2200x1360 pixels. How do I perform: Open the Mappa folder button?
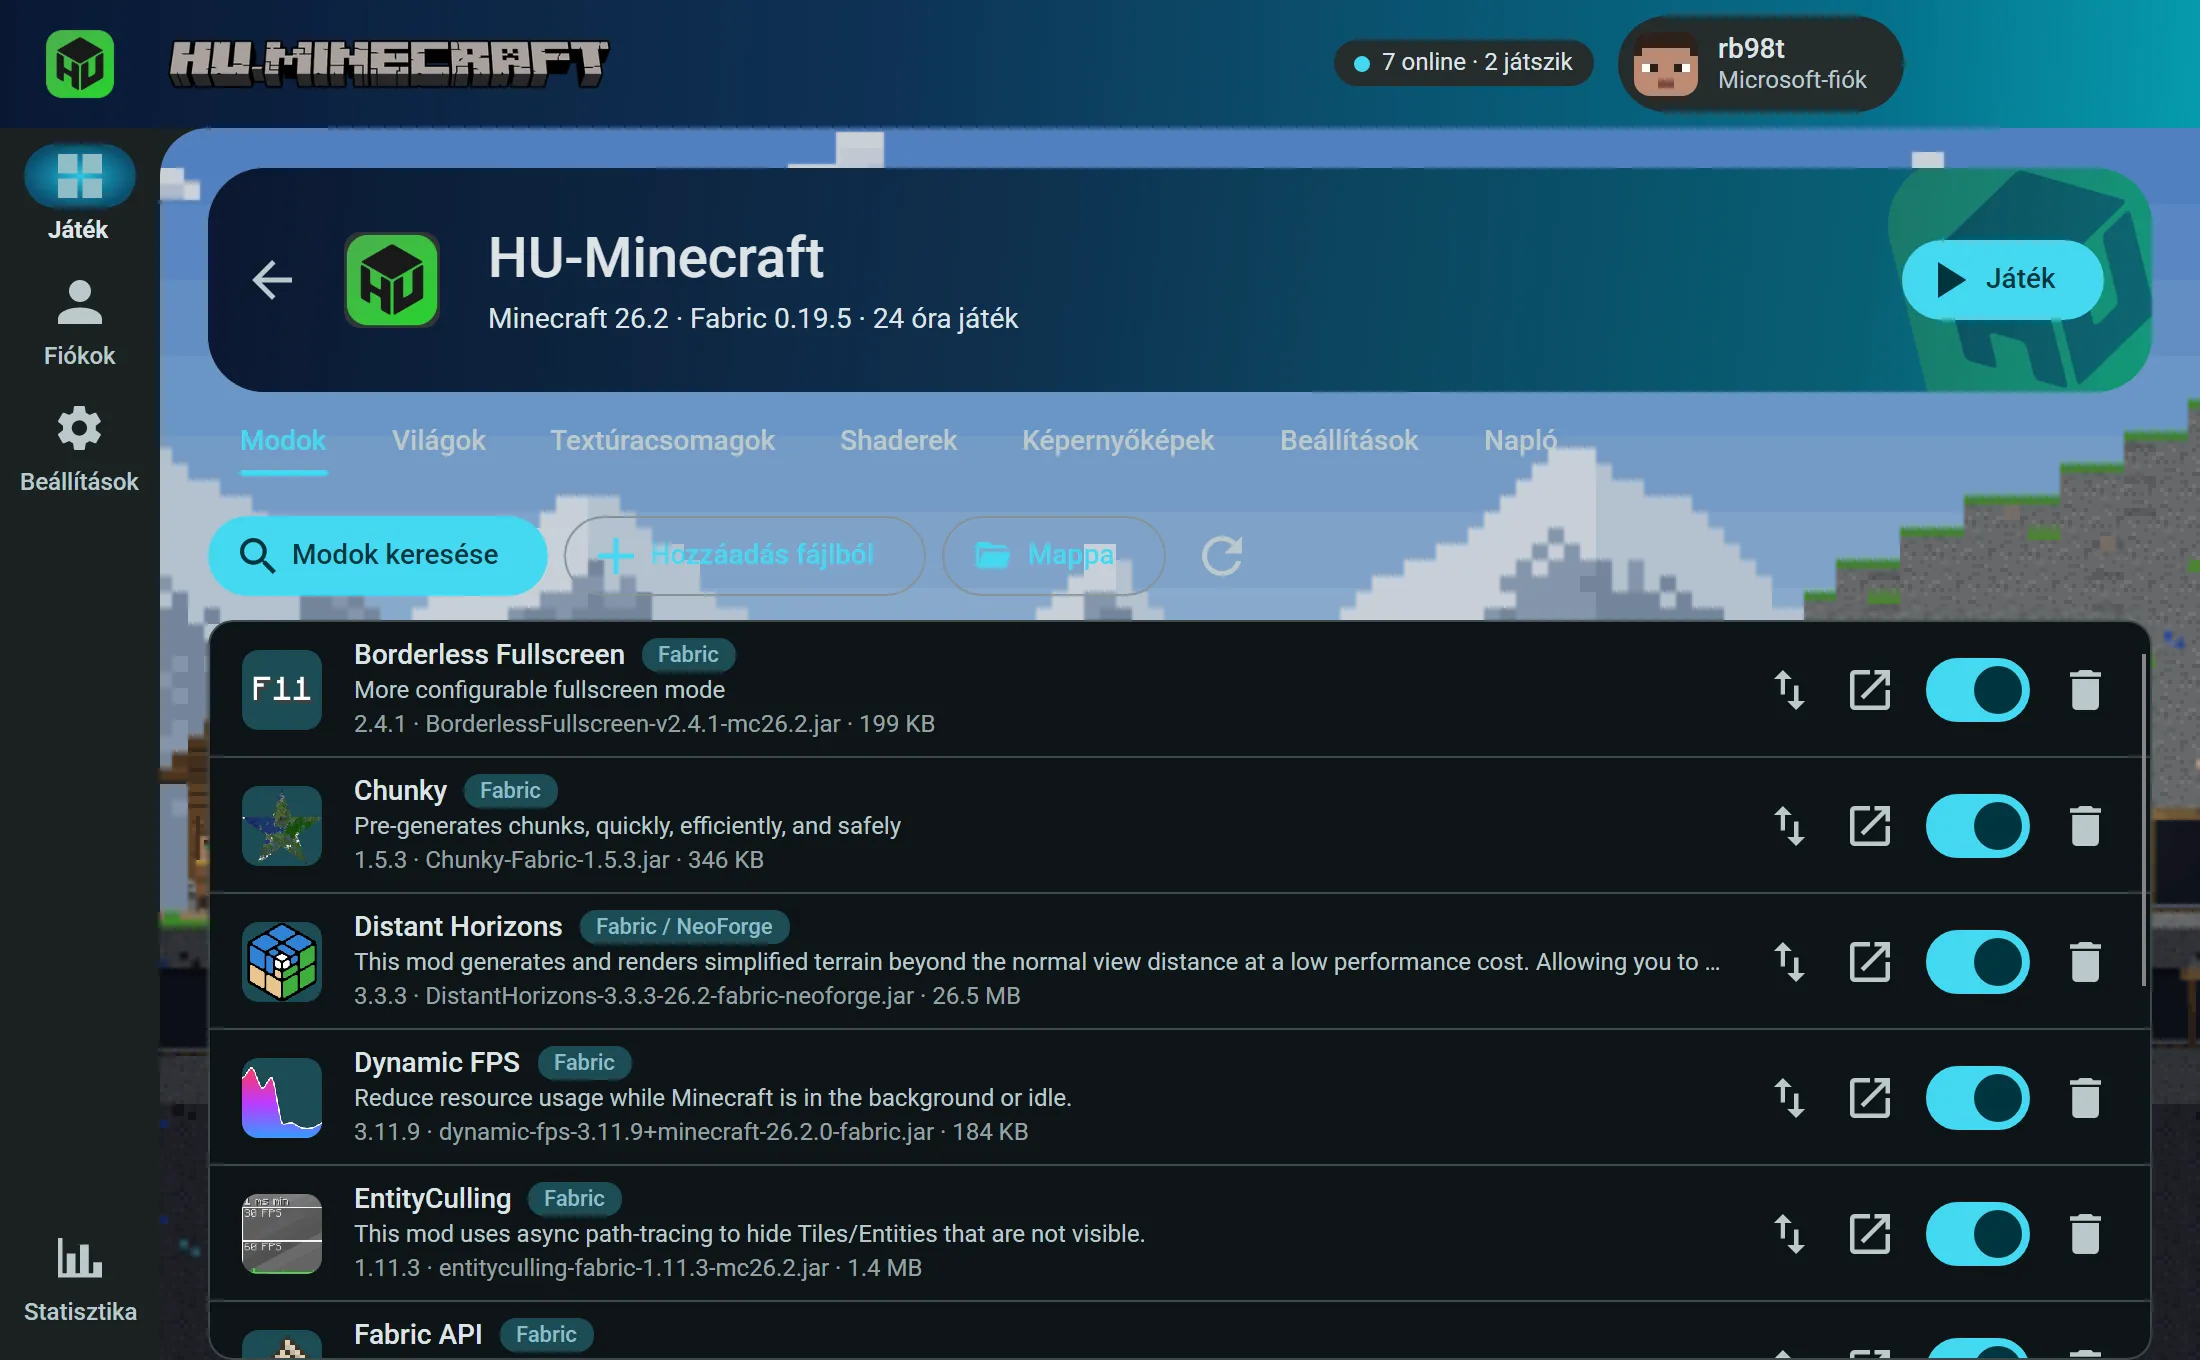tap(1053, 555)
